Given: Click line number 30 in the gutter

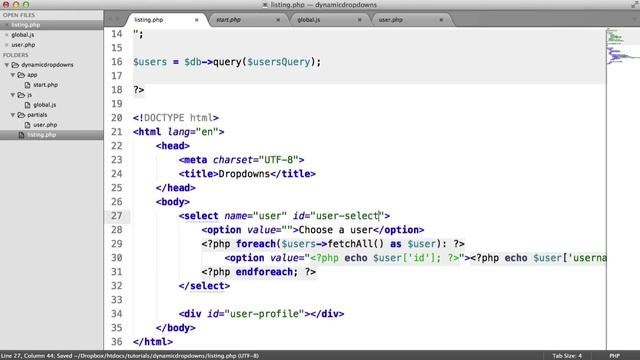Looking at the screenshot, I should (x=117, y=258).
